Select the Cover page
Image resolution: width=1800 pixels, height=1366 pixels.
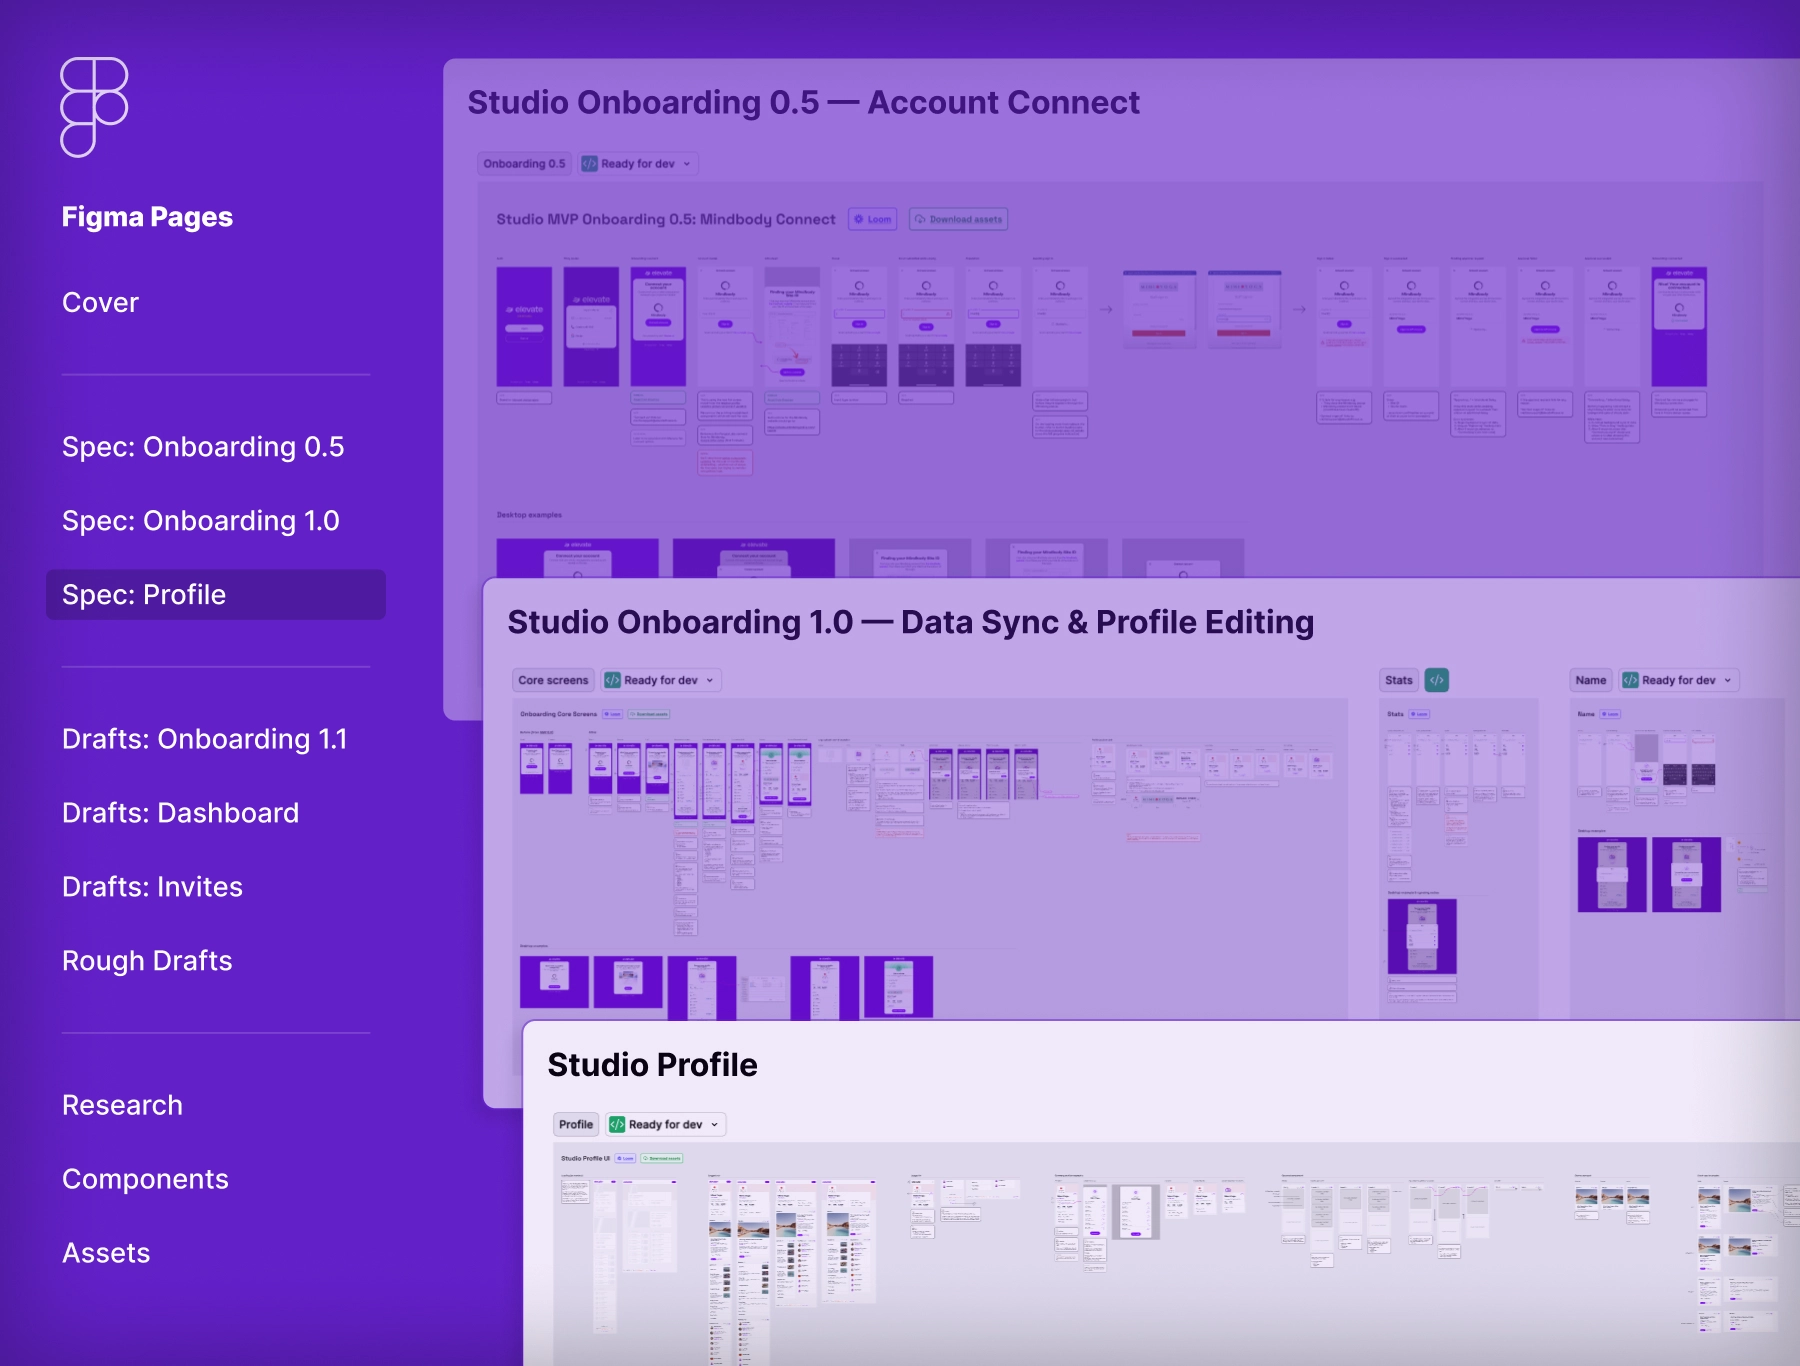coord(100,302)
